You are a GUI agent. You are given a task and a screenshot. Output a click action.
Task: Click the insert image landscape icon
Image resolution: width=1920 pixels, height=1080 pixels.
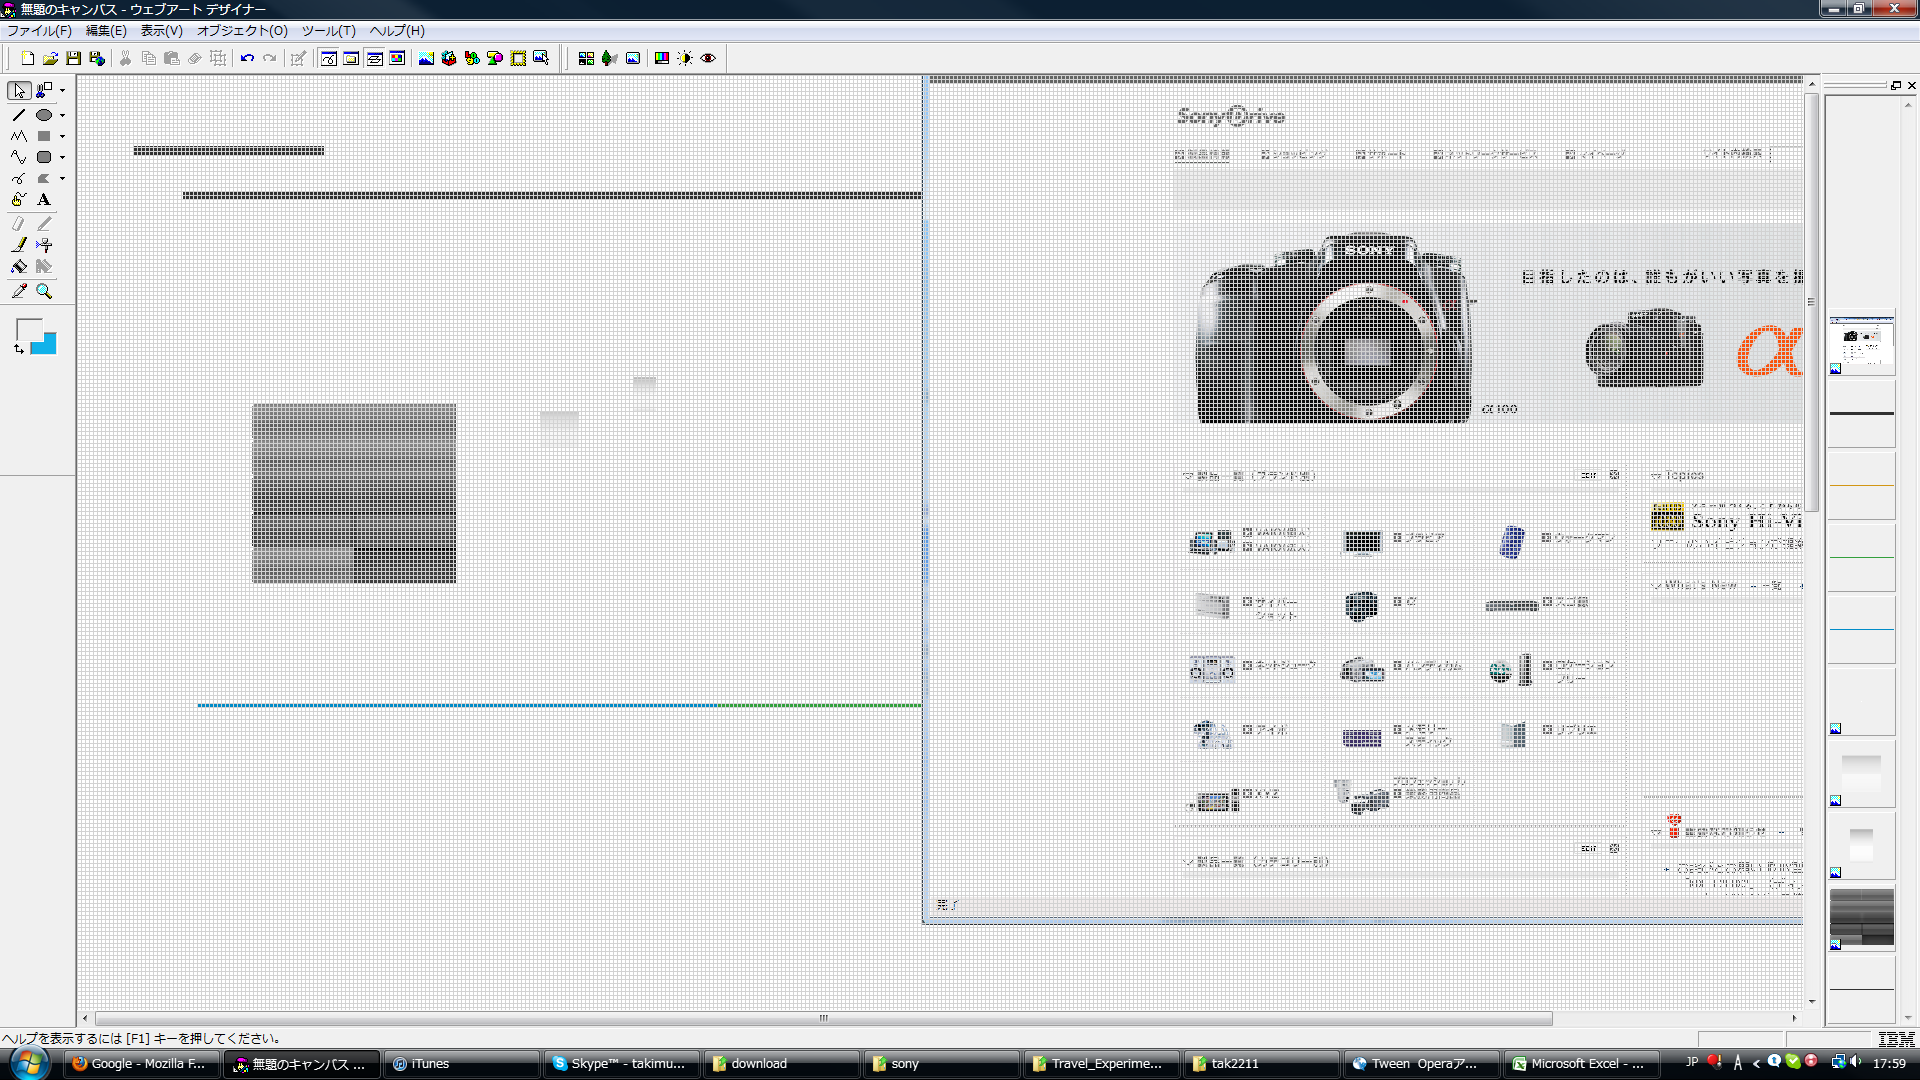coord(426,58)
